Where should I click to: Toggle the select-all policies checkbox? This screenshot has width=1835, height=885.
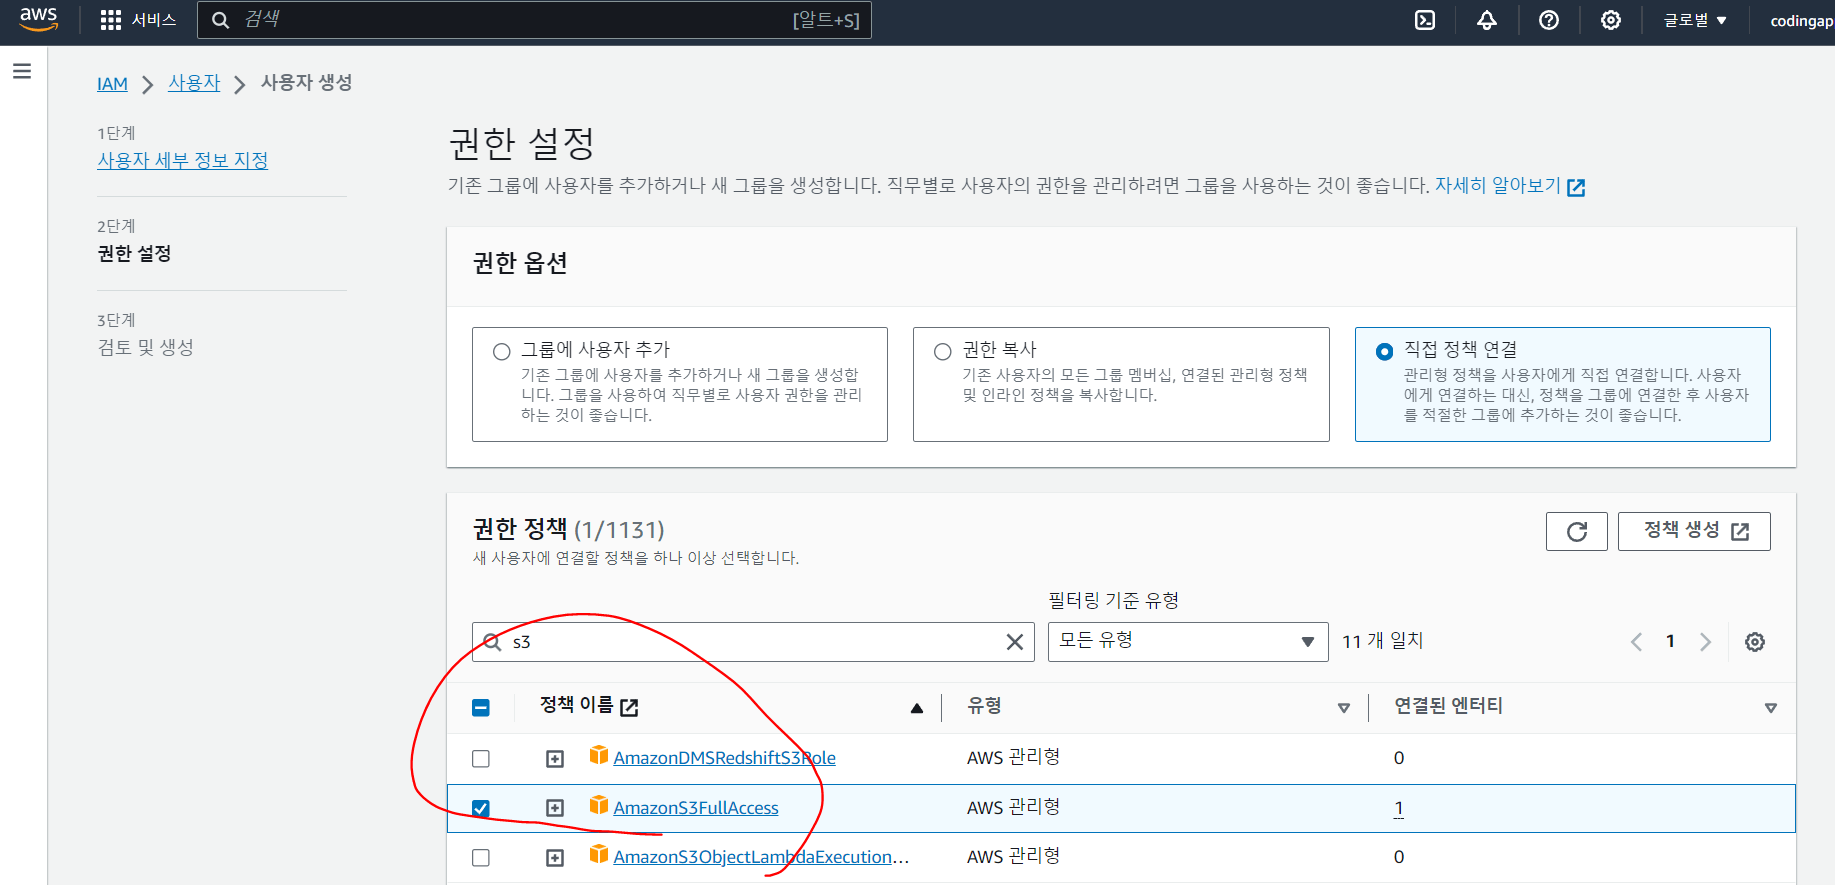pos(481,708)
